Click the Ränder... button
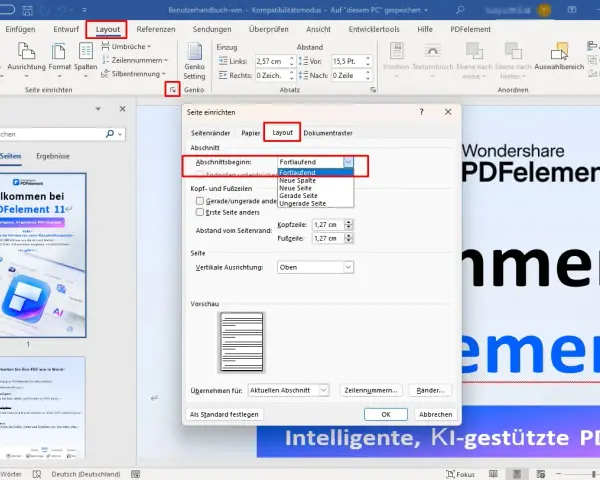The width and height of the screenshot is (600, 480). [430, 390]
